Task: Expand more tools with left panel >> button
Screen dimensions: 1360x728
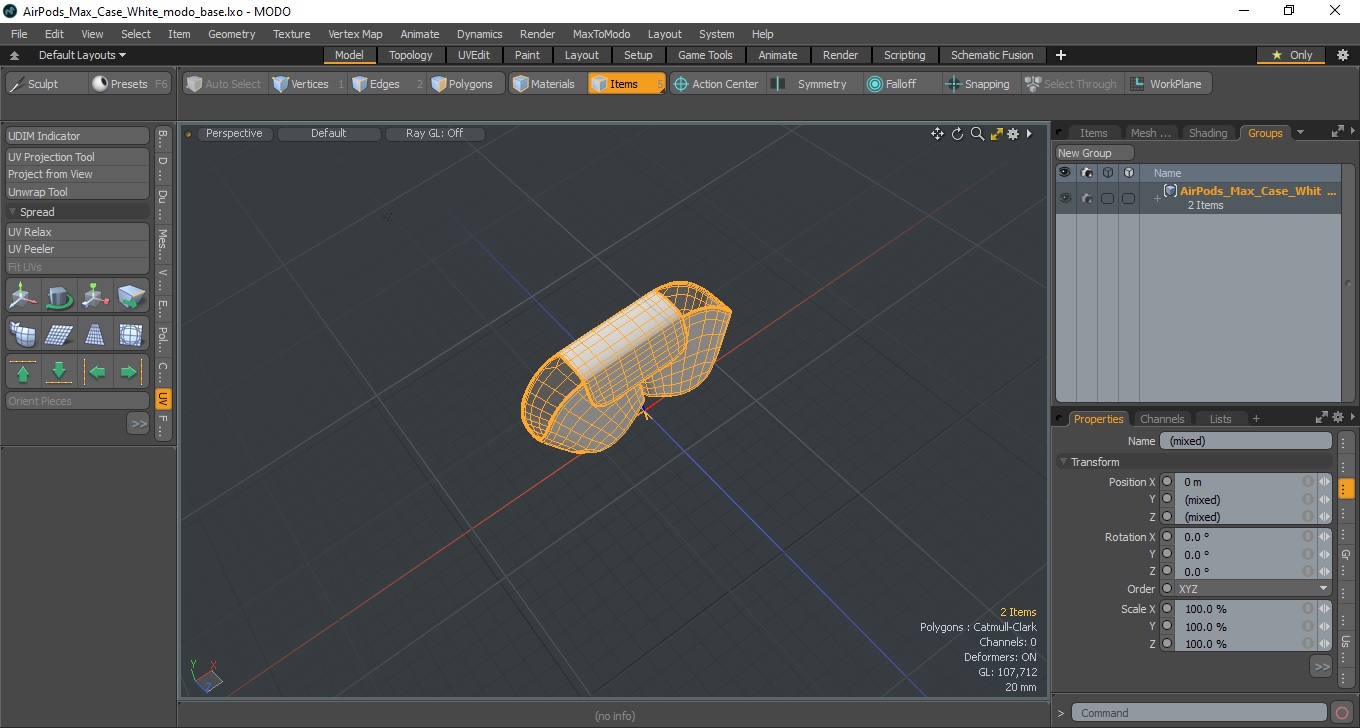Action: coord(138,424)
